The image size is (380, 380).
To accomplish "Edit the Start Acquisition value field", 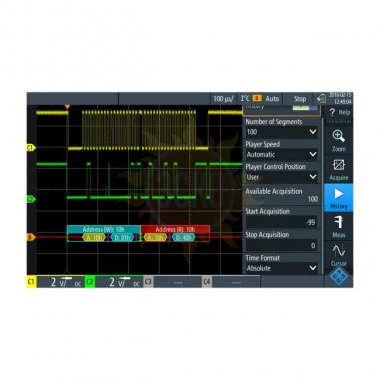I will [x=282, y=222].
